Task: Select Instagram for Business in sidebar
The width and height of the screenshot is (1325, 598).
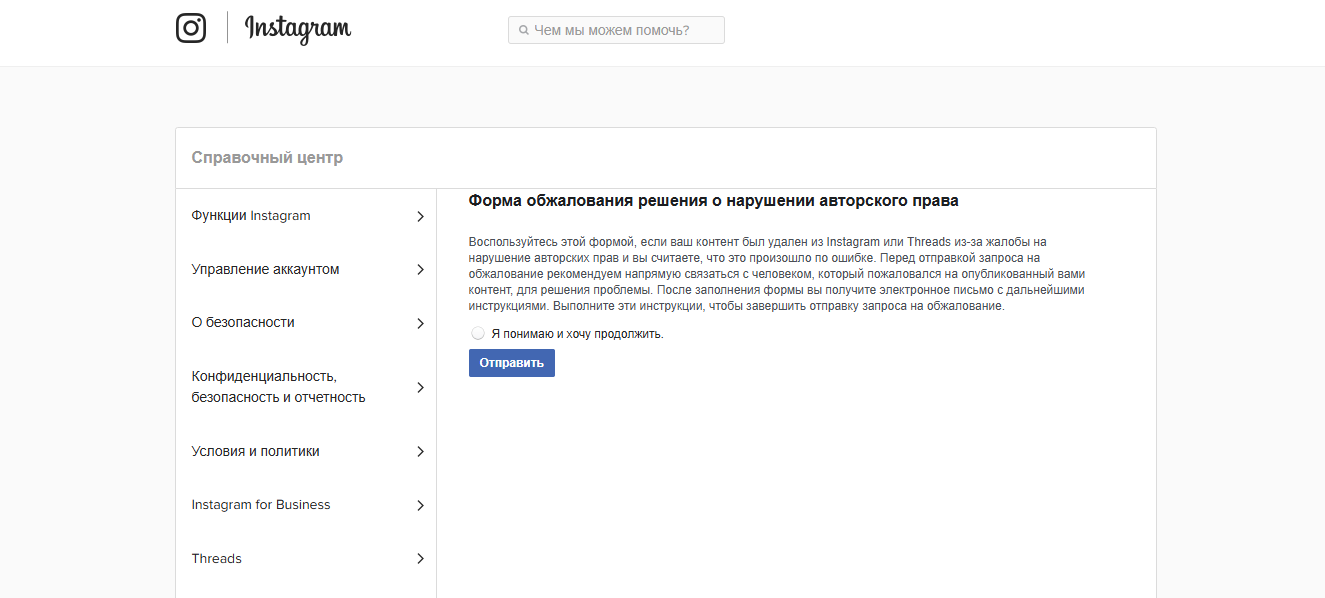Action: (x=260, y=505)
